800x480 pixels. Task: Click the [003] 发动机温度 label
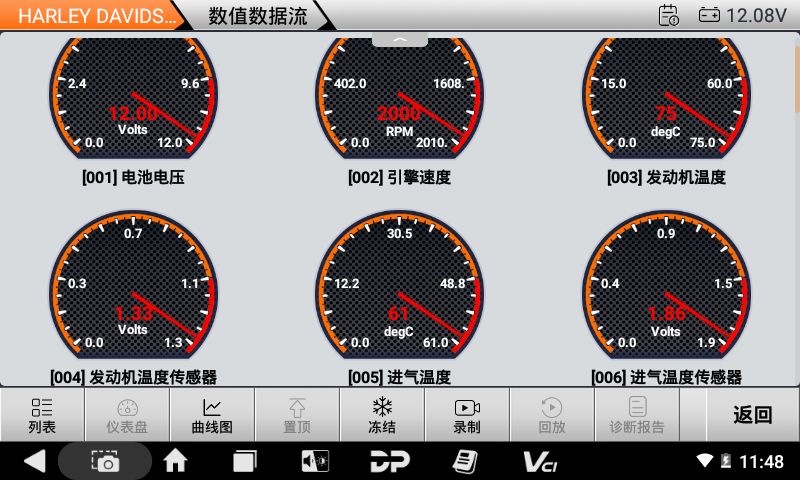(x=666, y=177)
